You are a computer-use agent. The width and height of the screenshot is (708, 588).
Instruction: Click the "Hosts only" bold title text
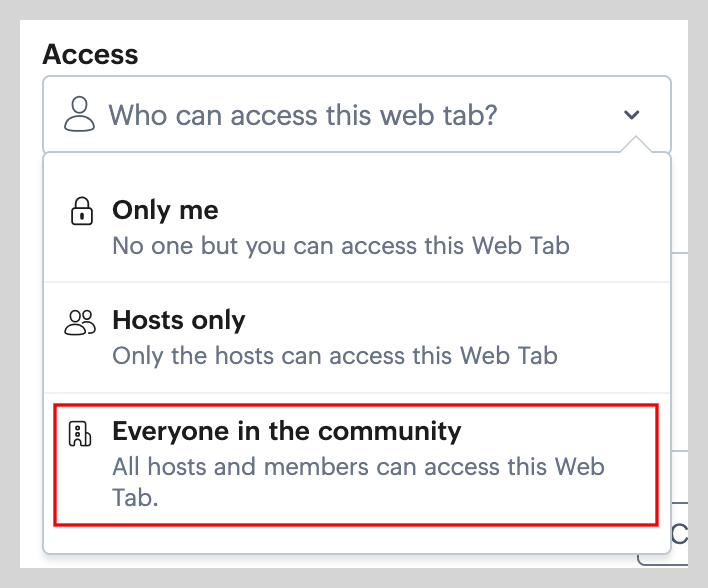click(x=179, y=321)
